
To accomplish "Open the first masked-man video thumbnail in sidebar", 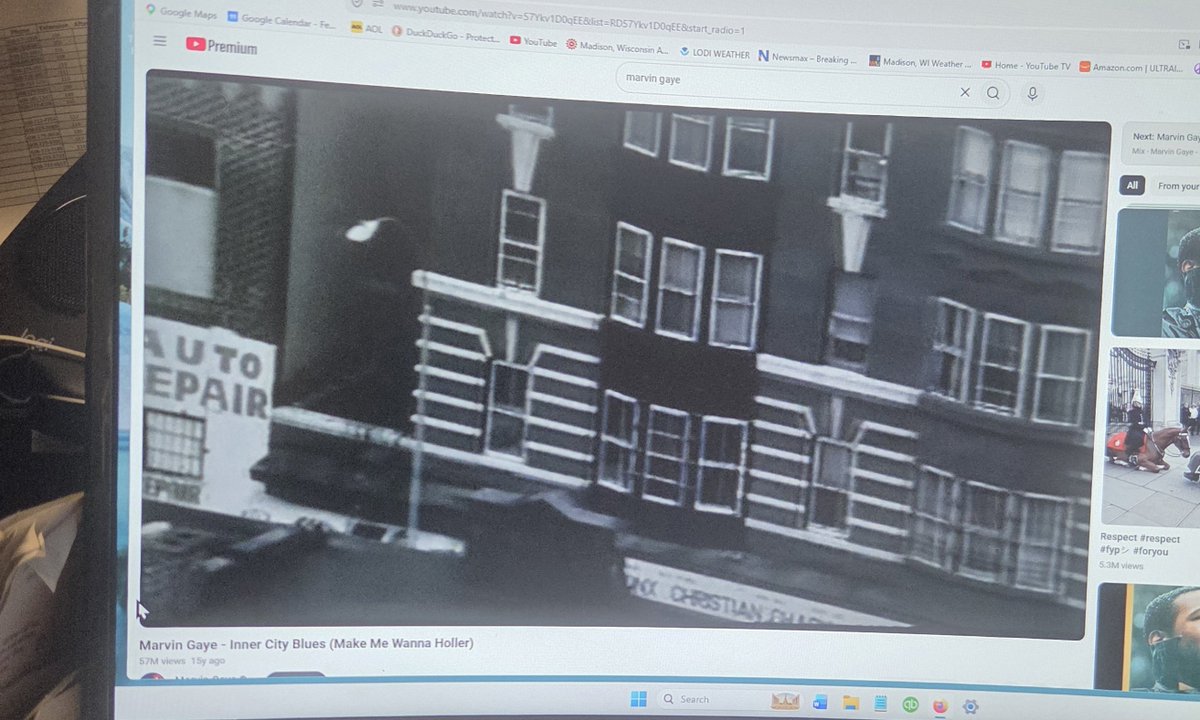I will point(1158,272).
